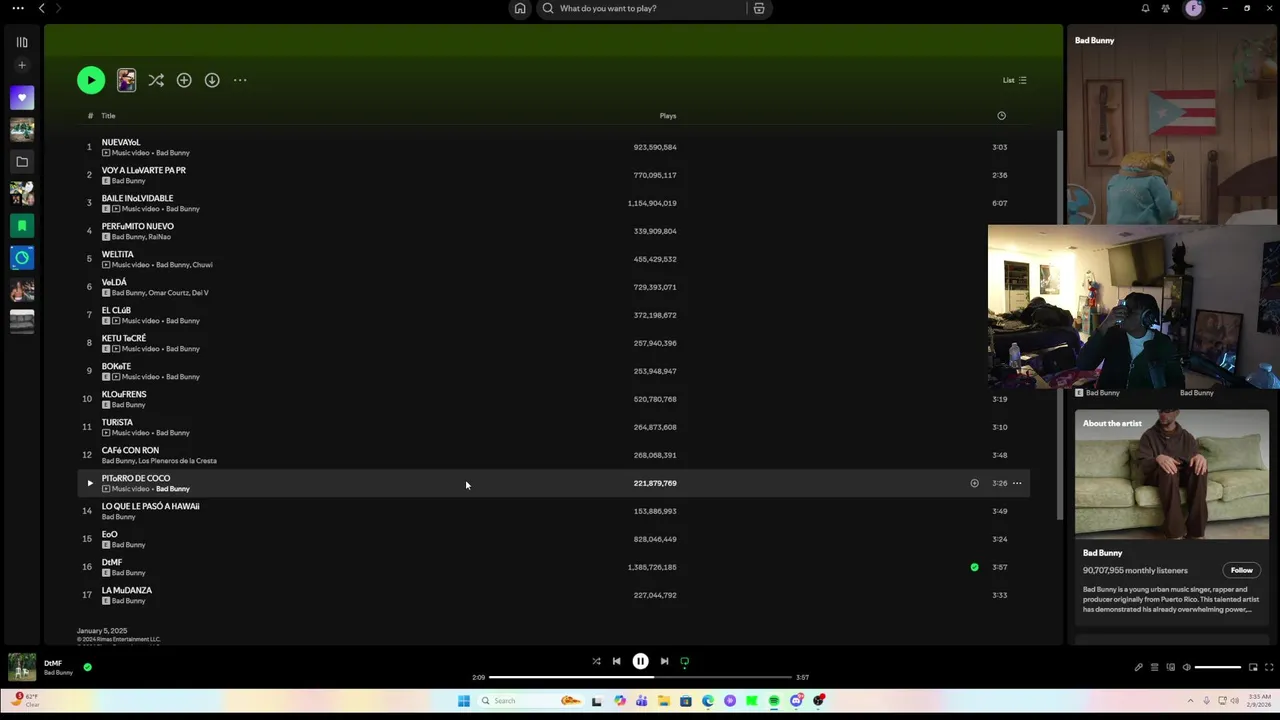The width and height of the screenshot is (1280, 720).
Task: Skip to the next track
Action: click(664, 661)
